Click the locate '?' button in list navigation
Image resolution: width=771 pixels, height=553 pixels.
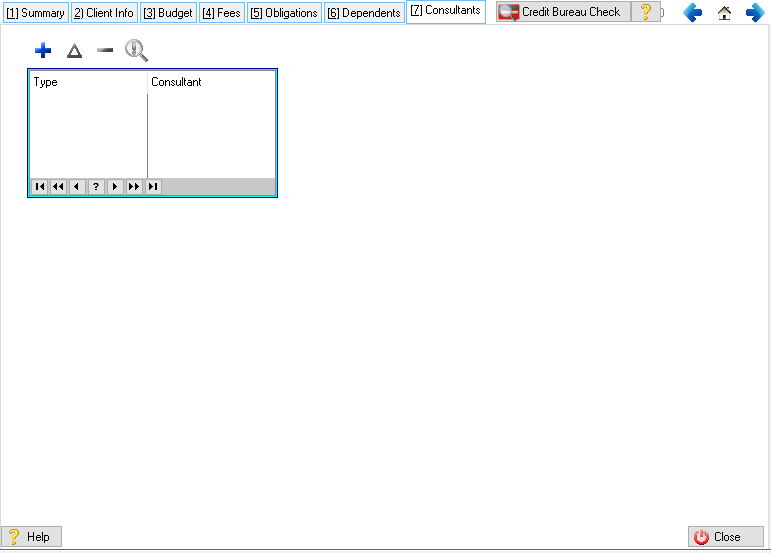[x=96, y=187]
